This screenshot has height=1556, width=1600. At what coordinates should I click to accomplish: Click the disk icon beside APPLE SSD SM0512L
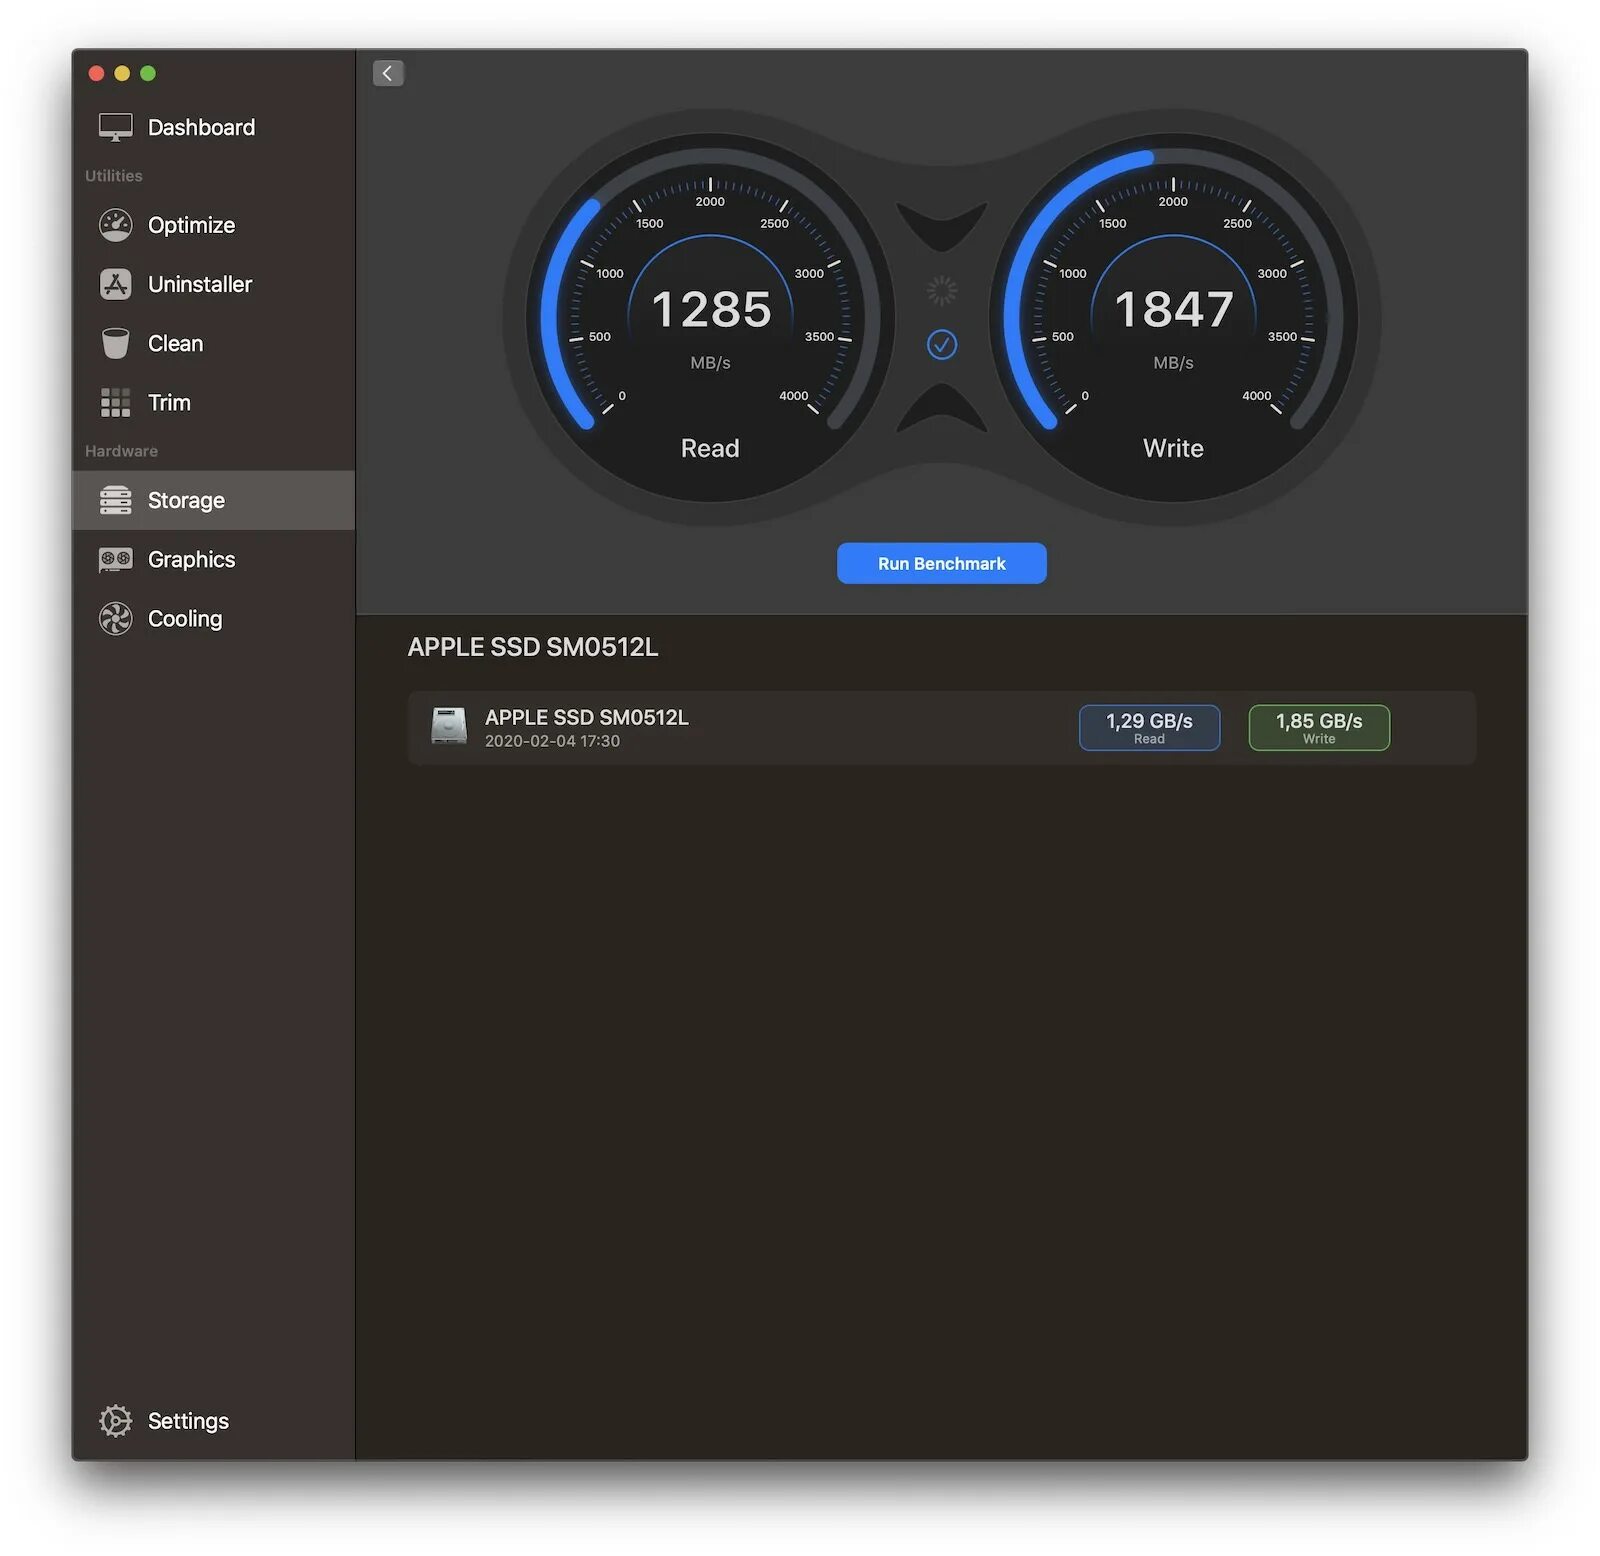(448, 727)
